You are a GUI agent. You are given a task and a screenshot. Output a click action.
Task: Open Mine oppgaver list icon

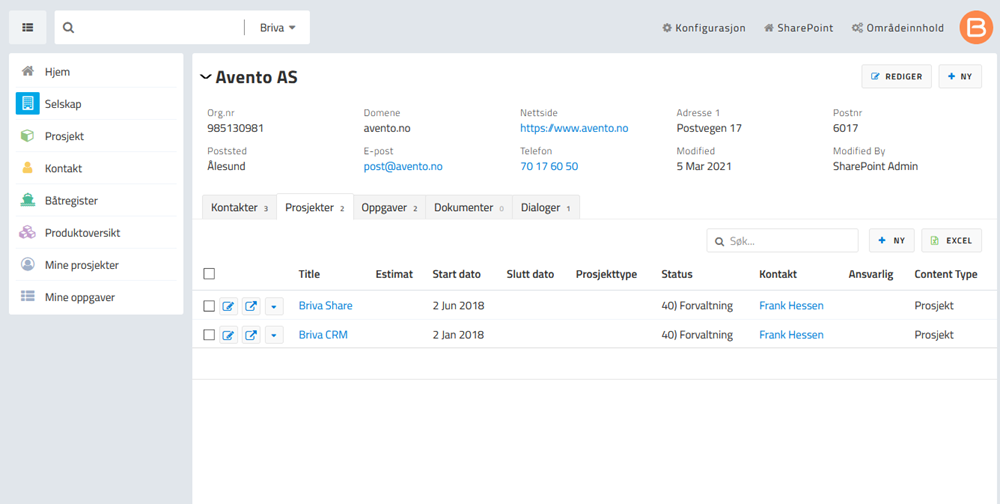[x=27, y=297]
